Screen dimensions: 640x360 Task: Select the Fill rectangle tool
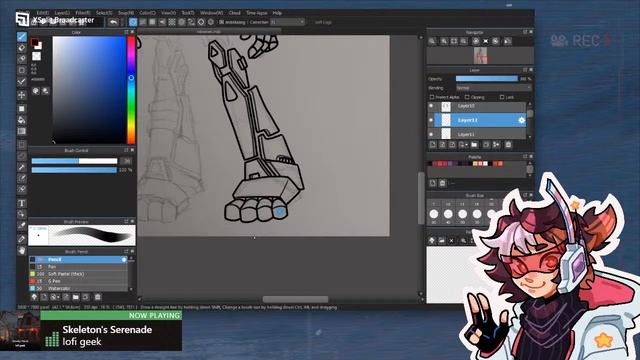(22, 109)
